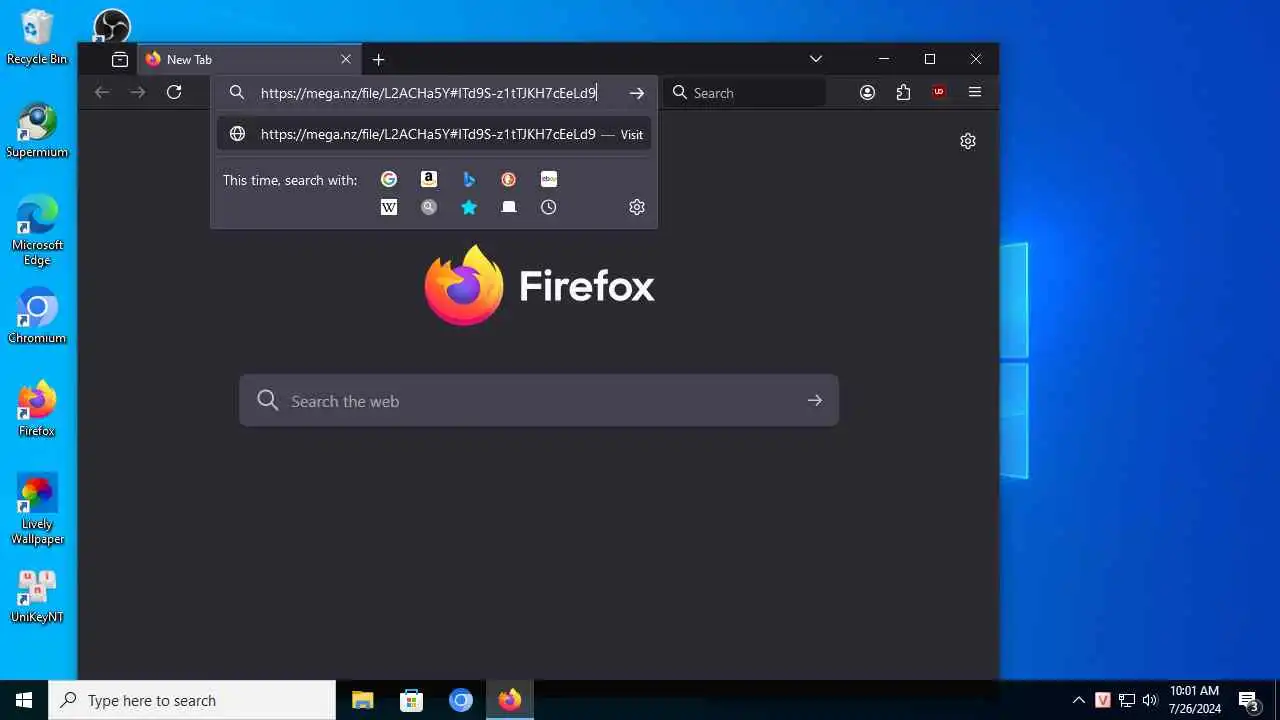Click the toolbar Search box
The image size is (1280, 720).
tap(744, 93)
